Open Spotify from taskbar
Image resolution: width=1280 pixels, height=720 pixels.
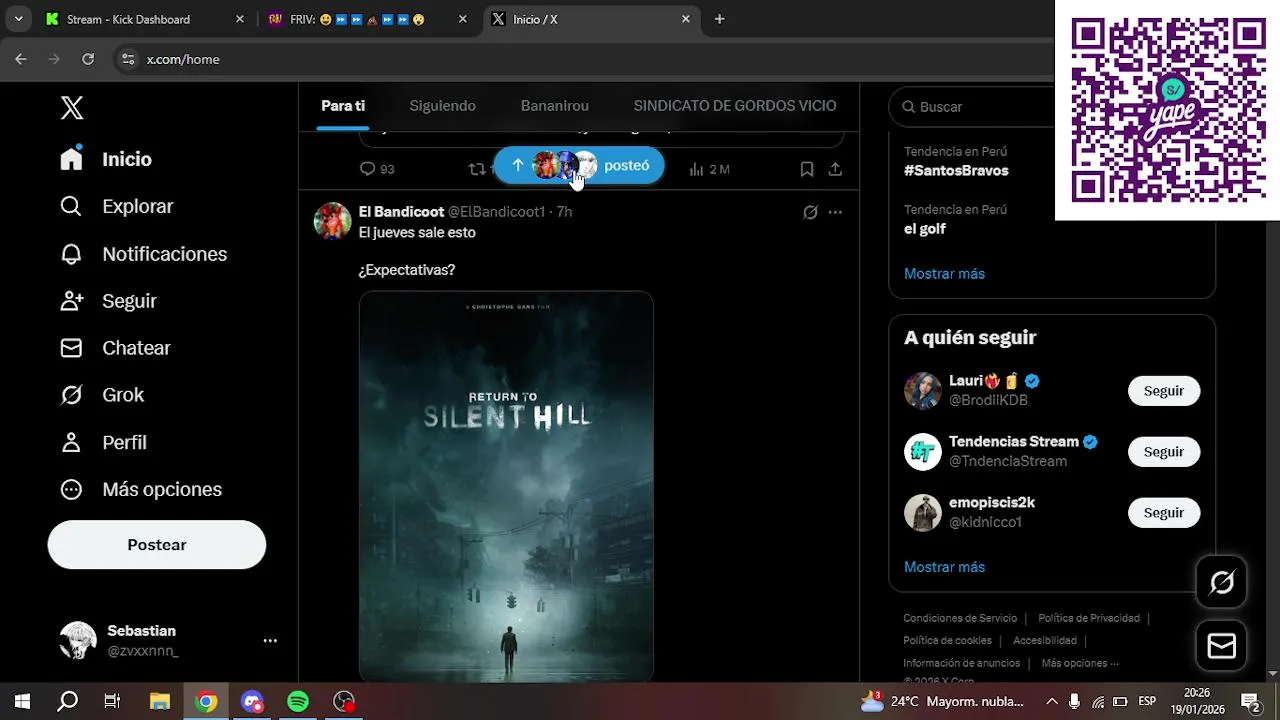coord(298,701)
